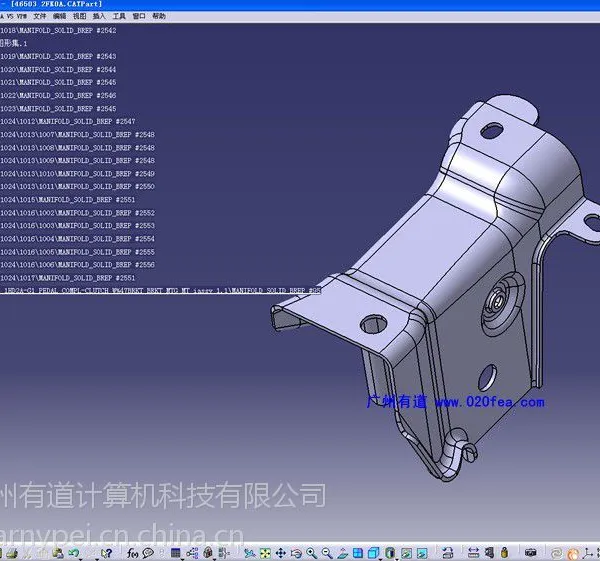The height and width of the screenshot is (561, 600).
Task: Open the 帮助 (Help) menu
Action: point(159,16)
